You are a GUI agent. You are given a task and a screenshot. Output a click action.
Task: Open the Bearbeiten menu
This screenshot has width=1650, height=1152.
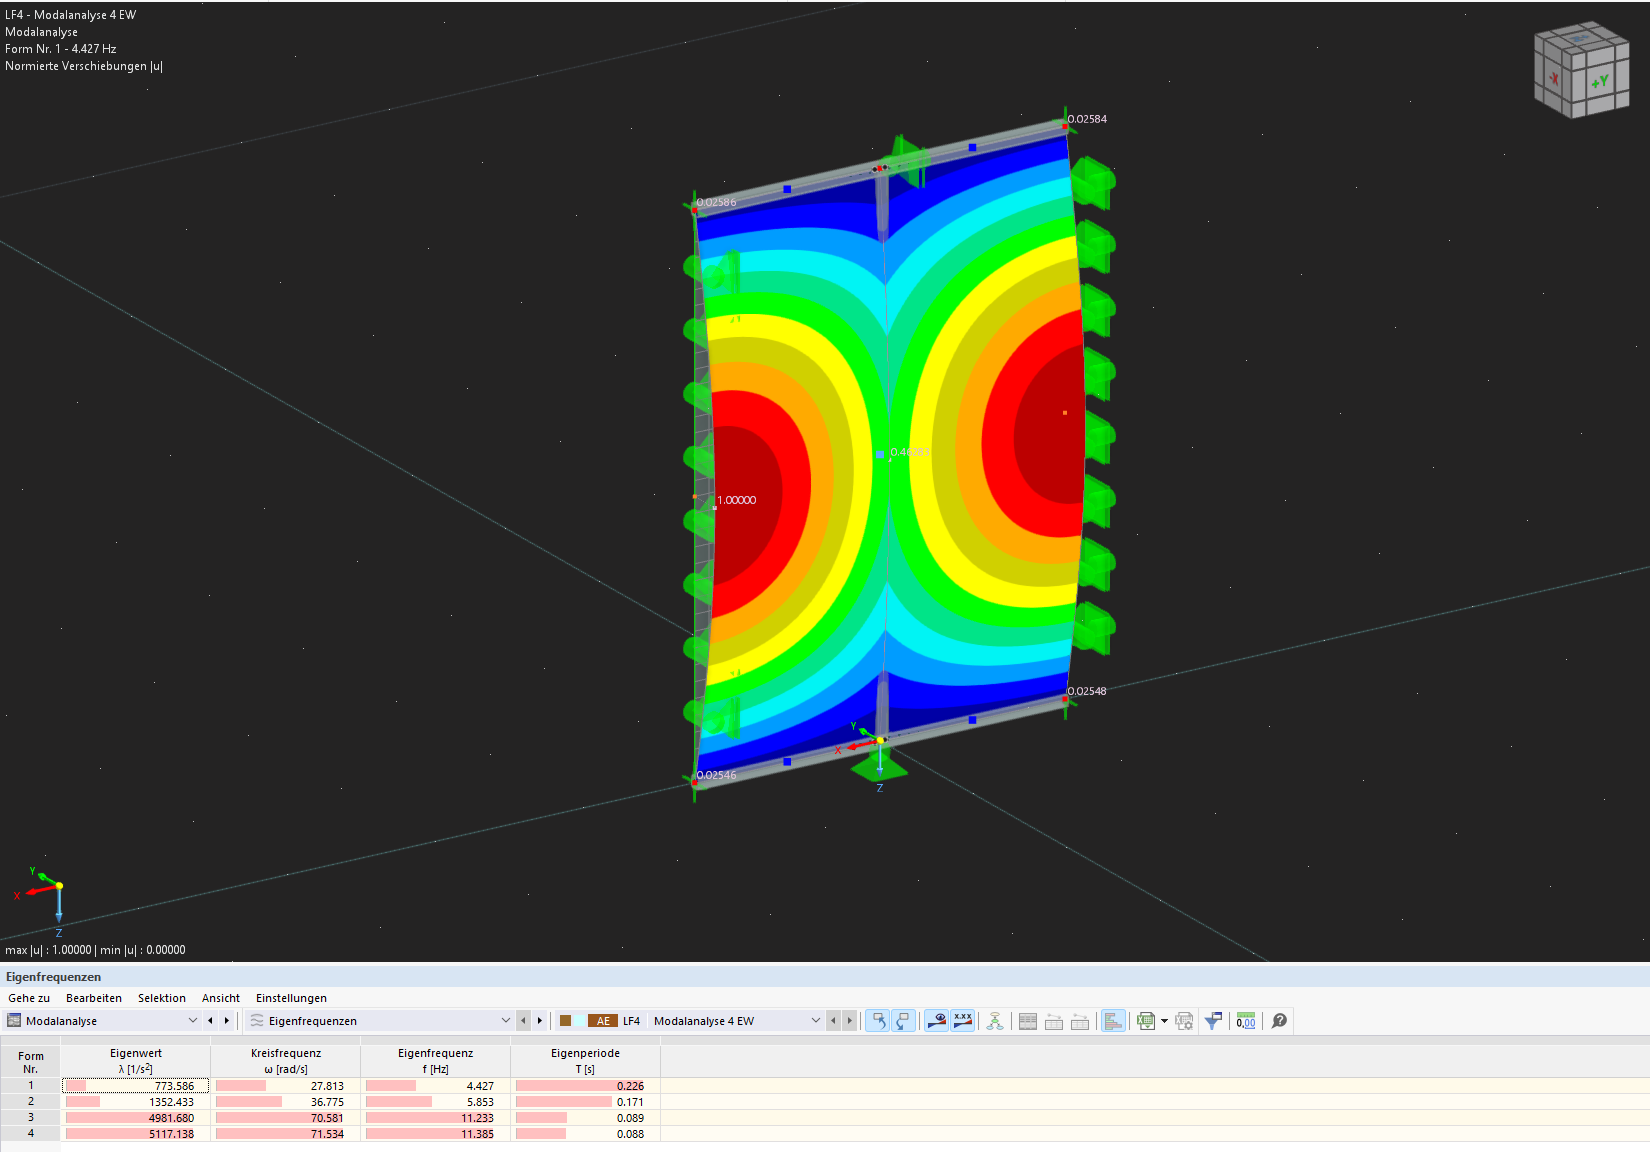pyautogui.click(x=93, y=998)
